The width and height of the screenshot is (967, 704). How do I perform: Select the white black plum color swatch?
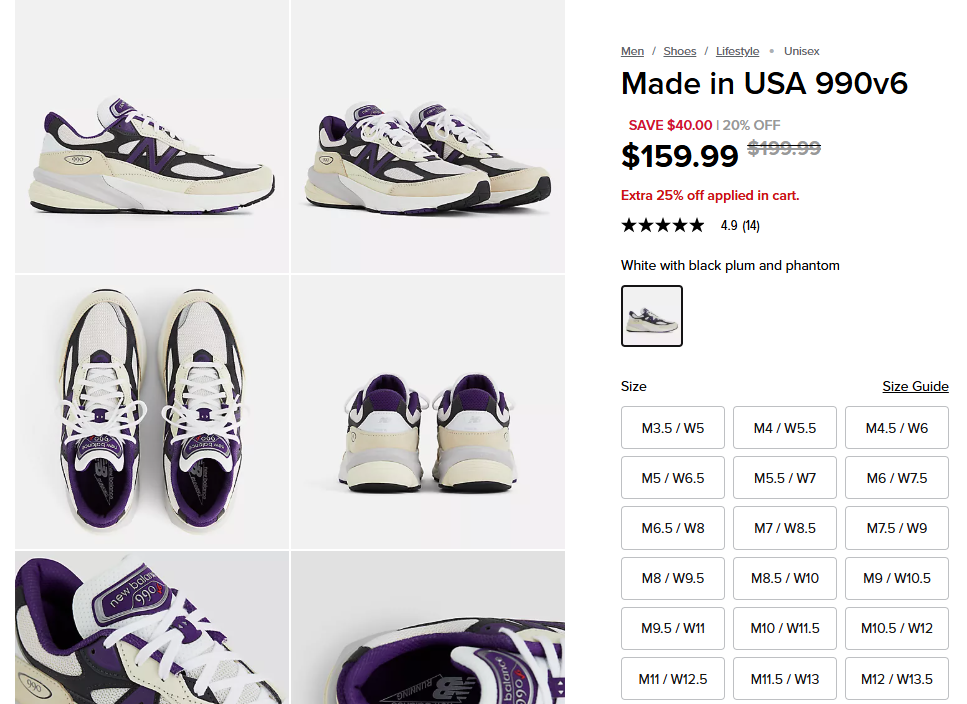click(x=652, y=316)
